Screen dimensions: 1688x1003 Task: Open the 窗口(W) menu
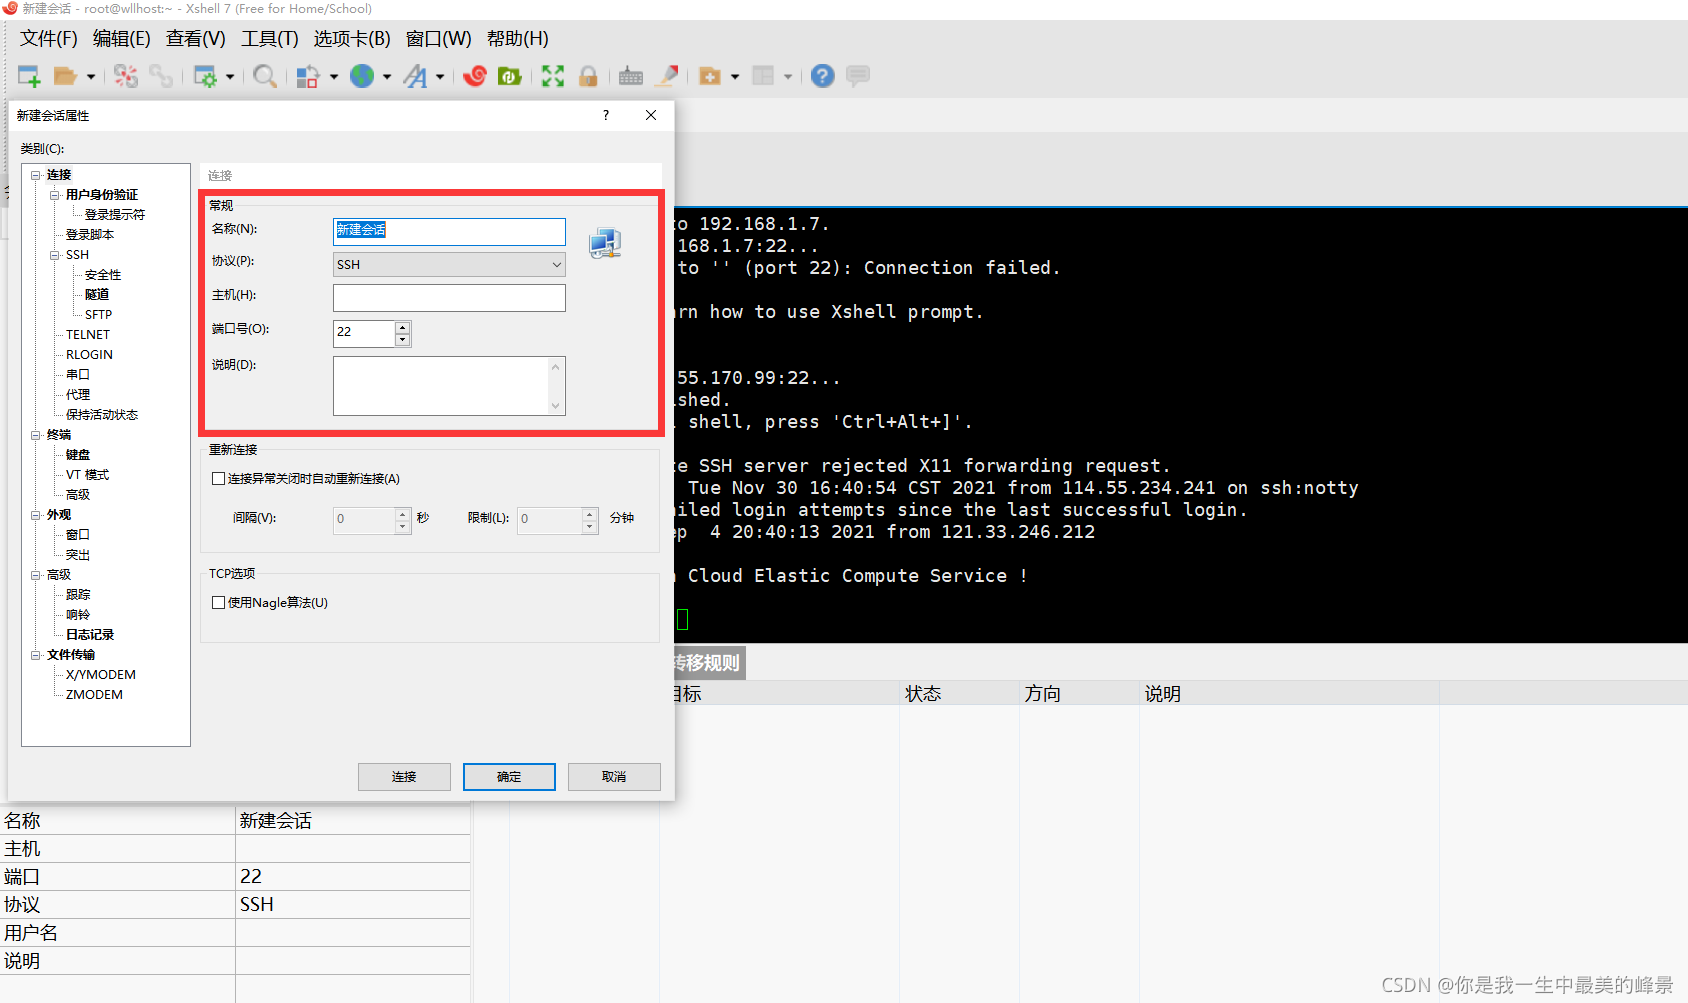click(x=439, y=39)
